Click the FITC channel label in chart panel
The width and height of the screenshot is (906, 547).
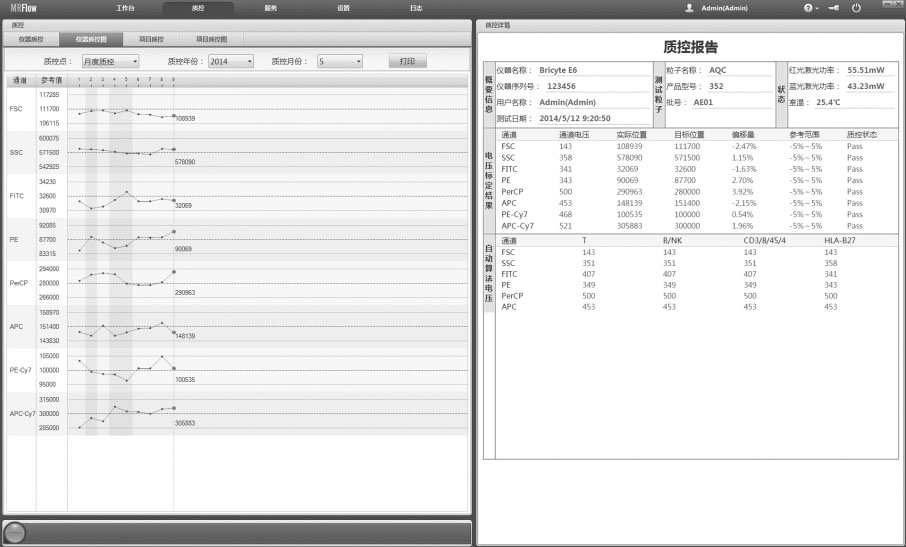pyautogui.click(x=17, y=196)
